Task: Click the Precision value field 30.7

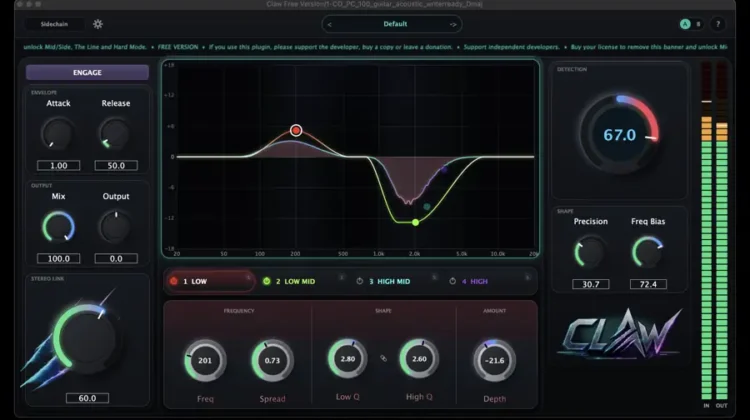Action: (x=591, y=284)
